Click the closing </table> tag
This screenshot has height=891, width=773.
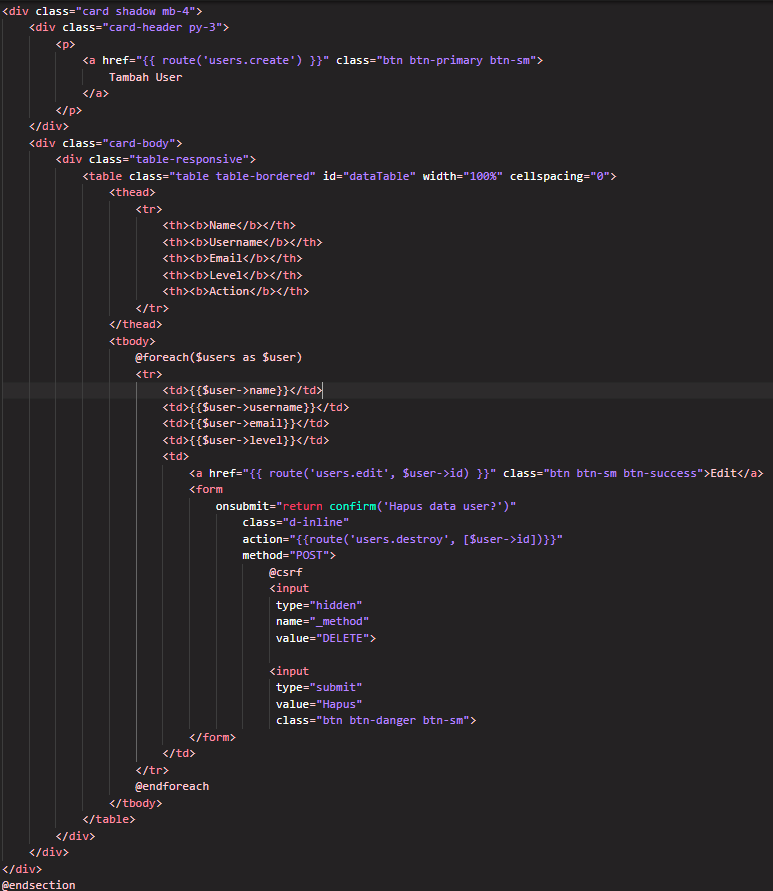point(109,819)
